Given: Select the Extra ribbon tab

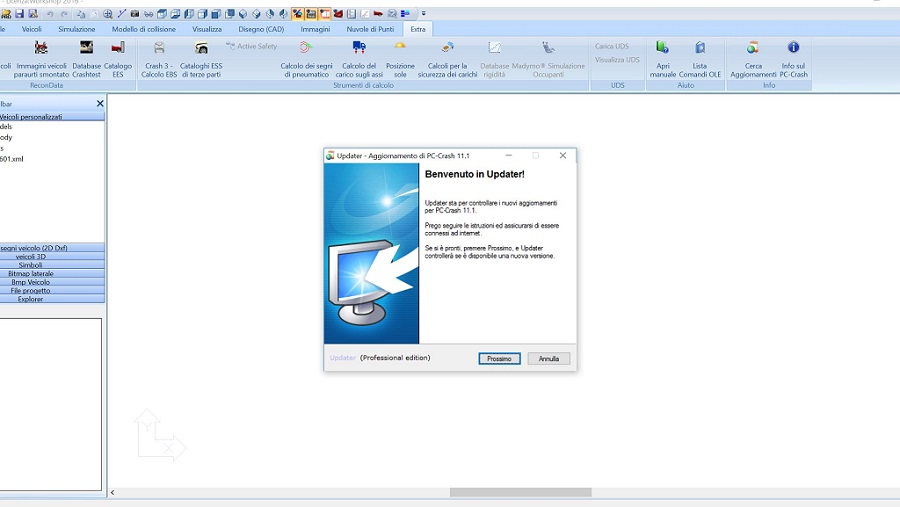Looking at the screenshot, I should tap(418, 29).
